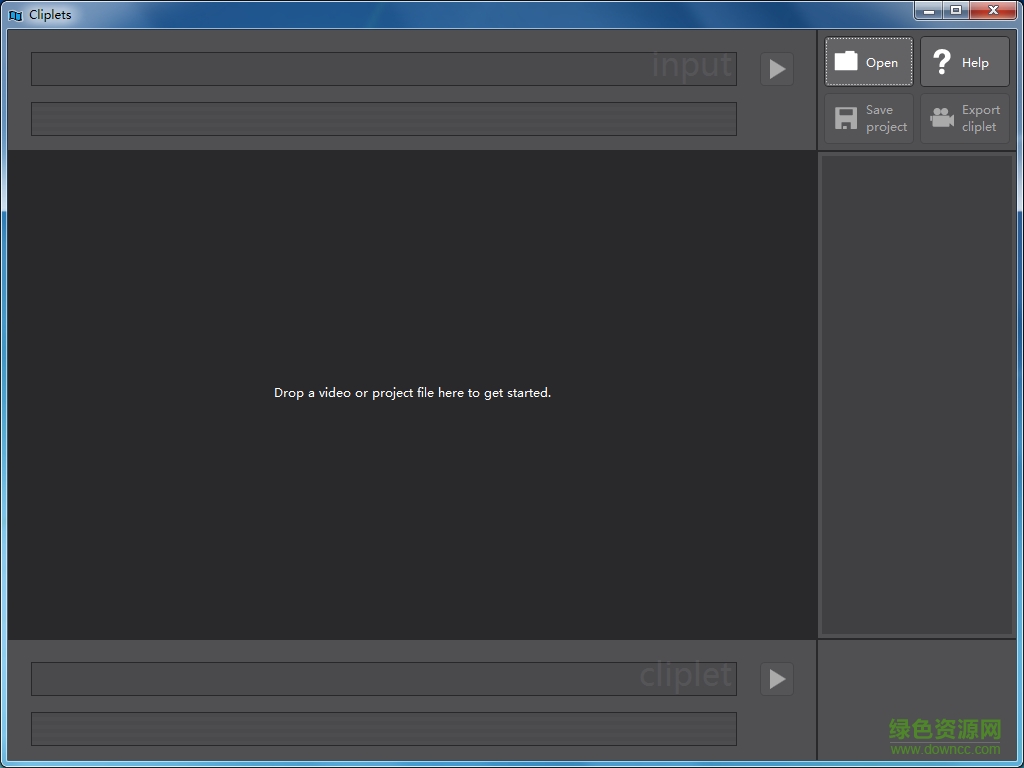The width and height of the screenshot is (1024, 768).
Task: Click the upper input timeline bar
Action: coord(384,69)
